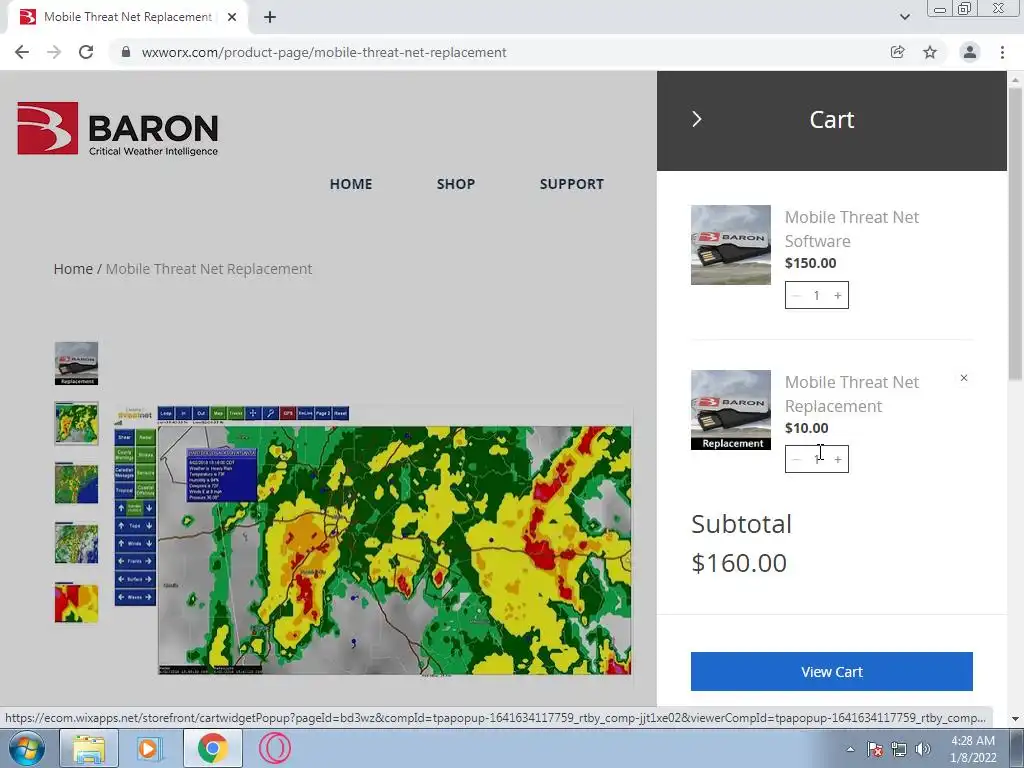Open the Windows Start menu

coord(27,748)
